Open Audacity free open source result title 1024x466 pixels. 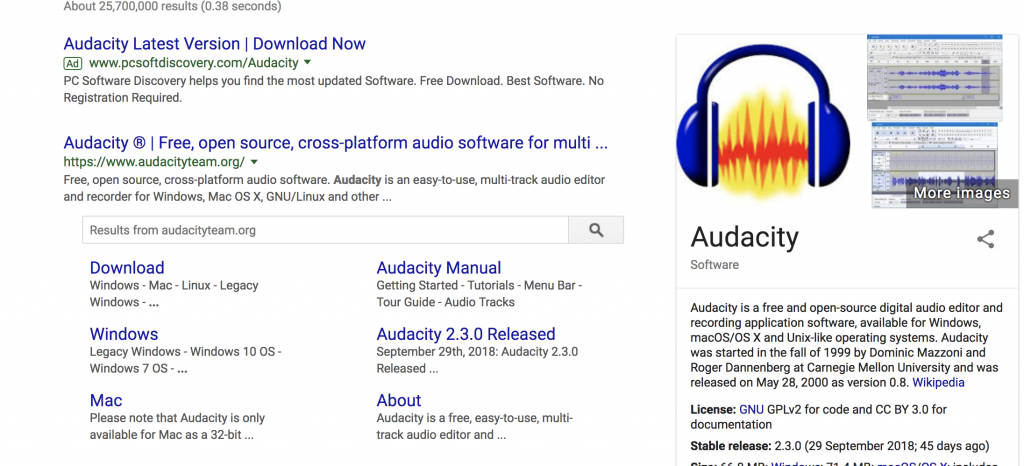point(336,142)
